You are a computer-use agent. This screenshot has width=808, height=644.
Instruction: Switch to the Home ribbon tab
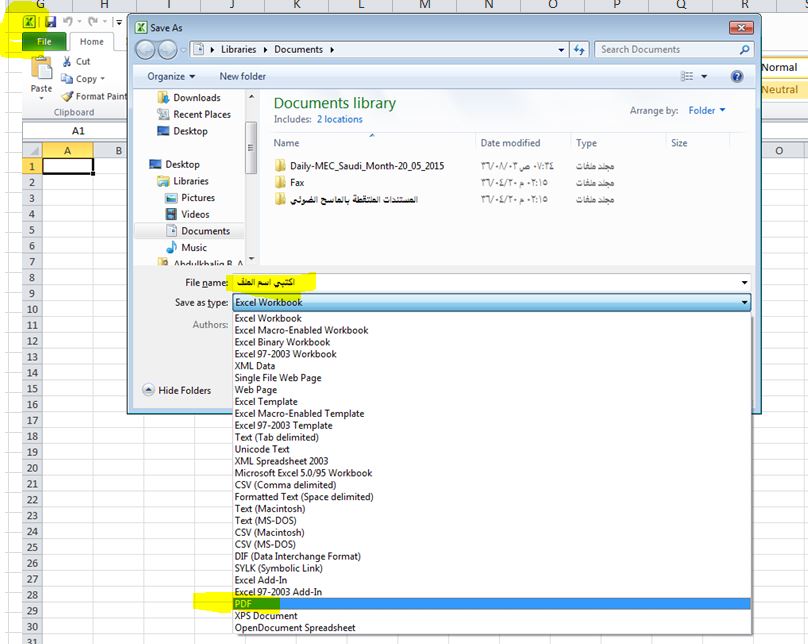point(92,42)
